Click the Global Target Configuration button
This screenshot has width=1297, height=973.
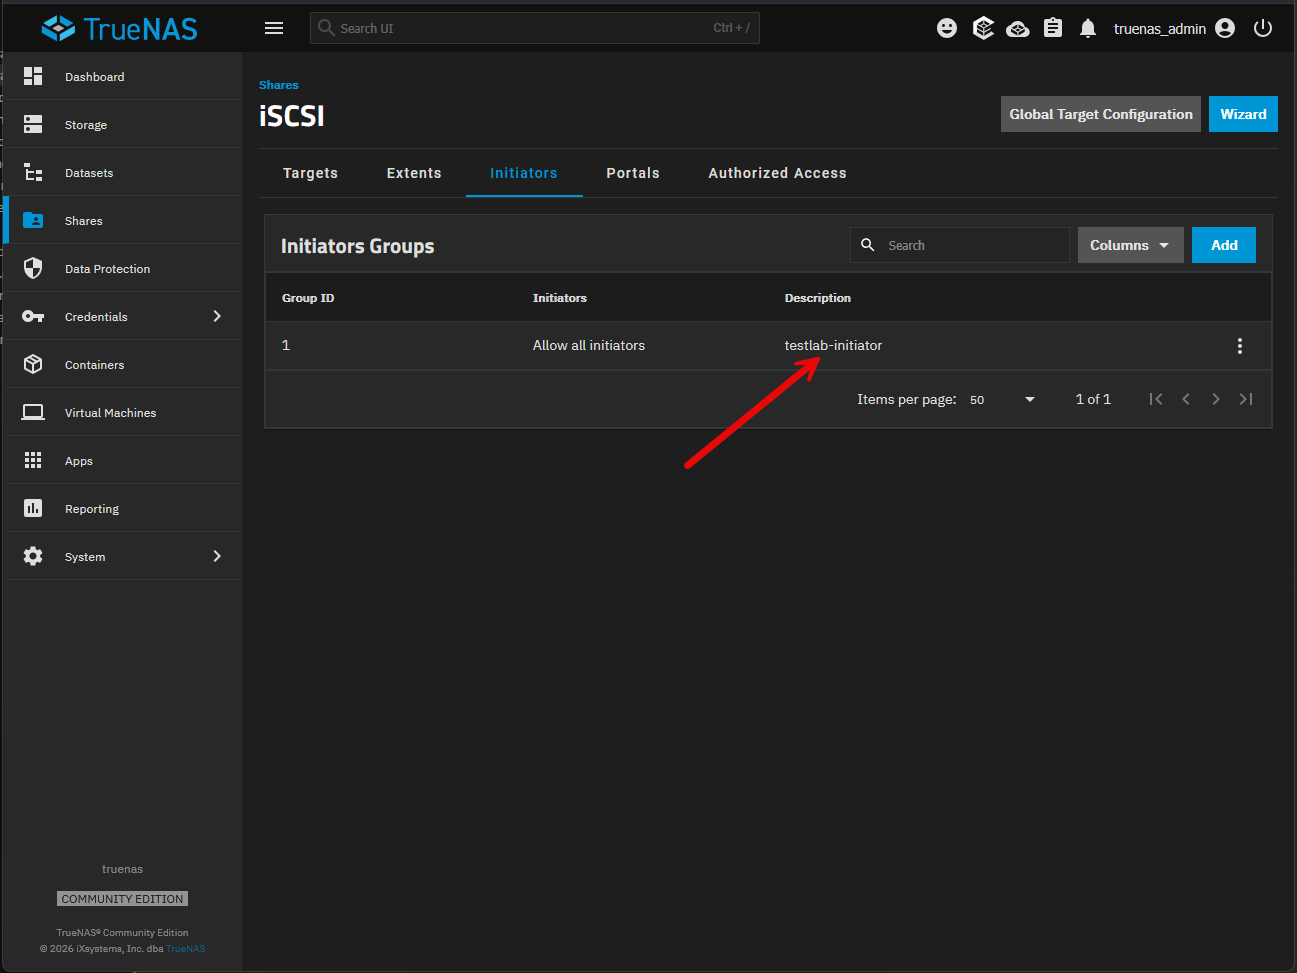click(x=1100, y=114)
